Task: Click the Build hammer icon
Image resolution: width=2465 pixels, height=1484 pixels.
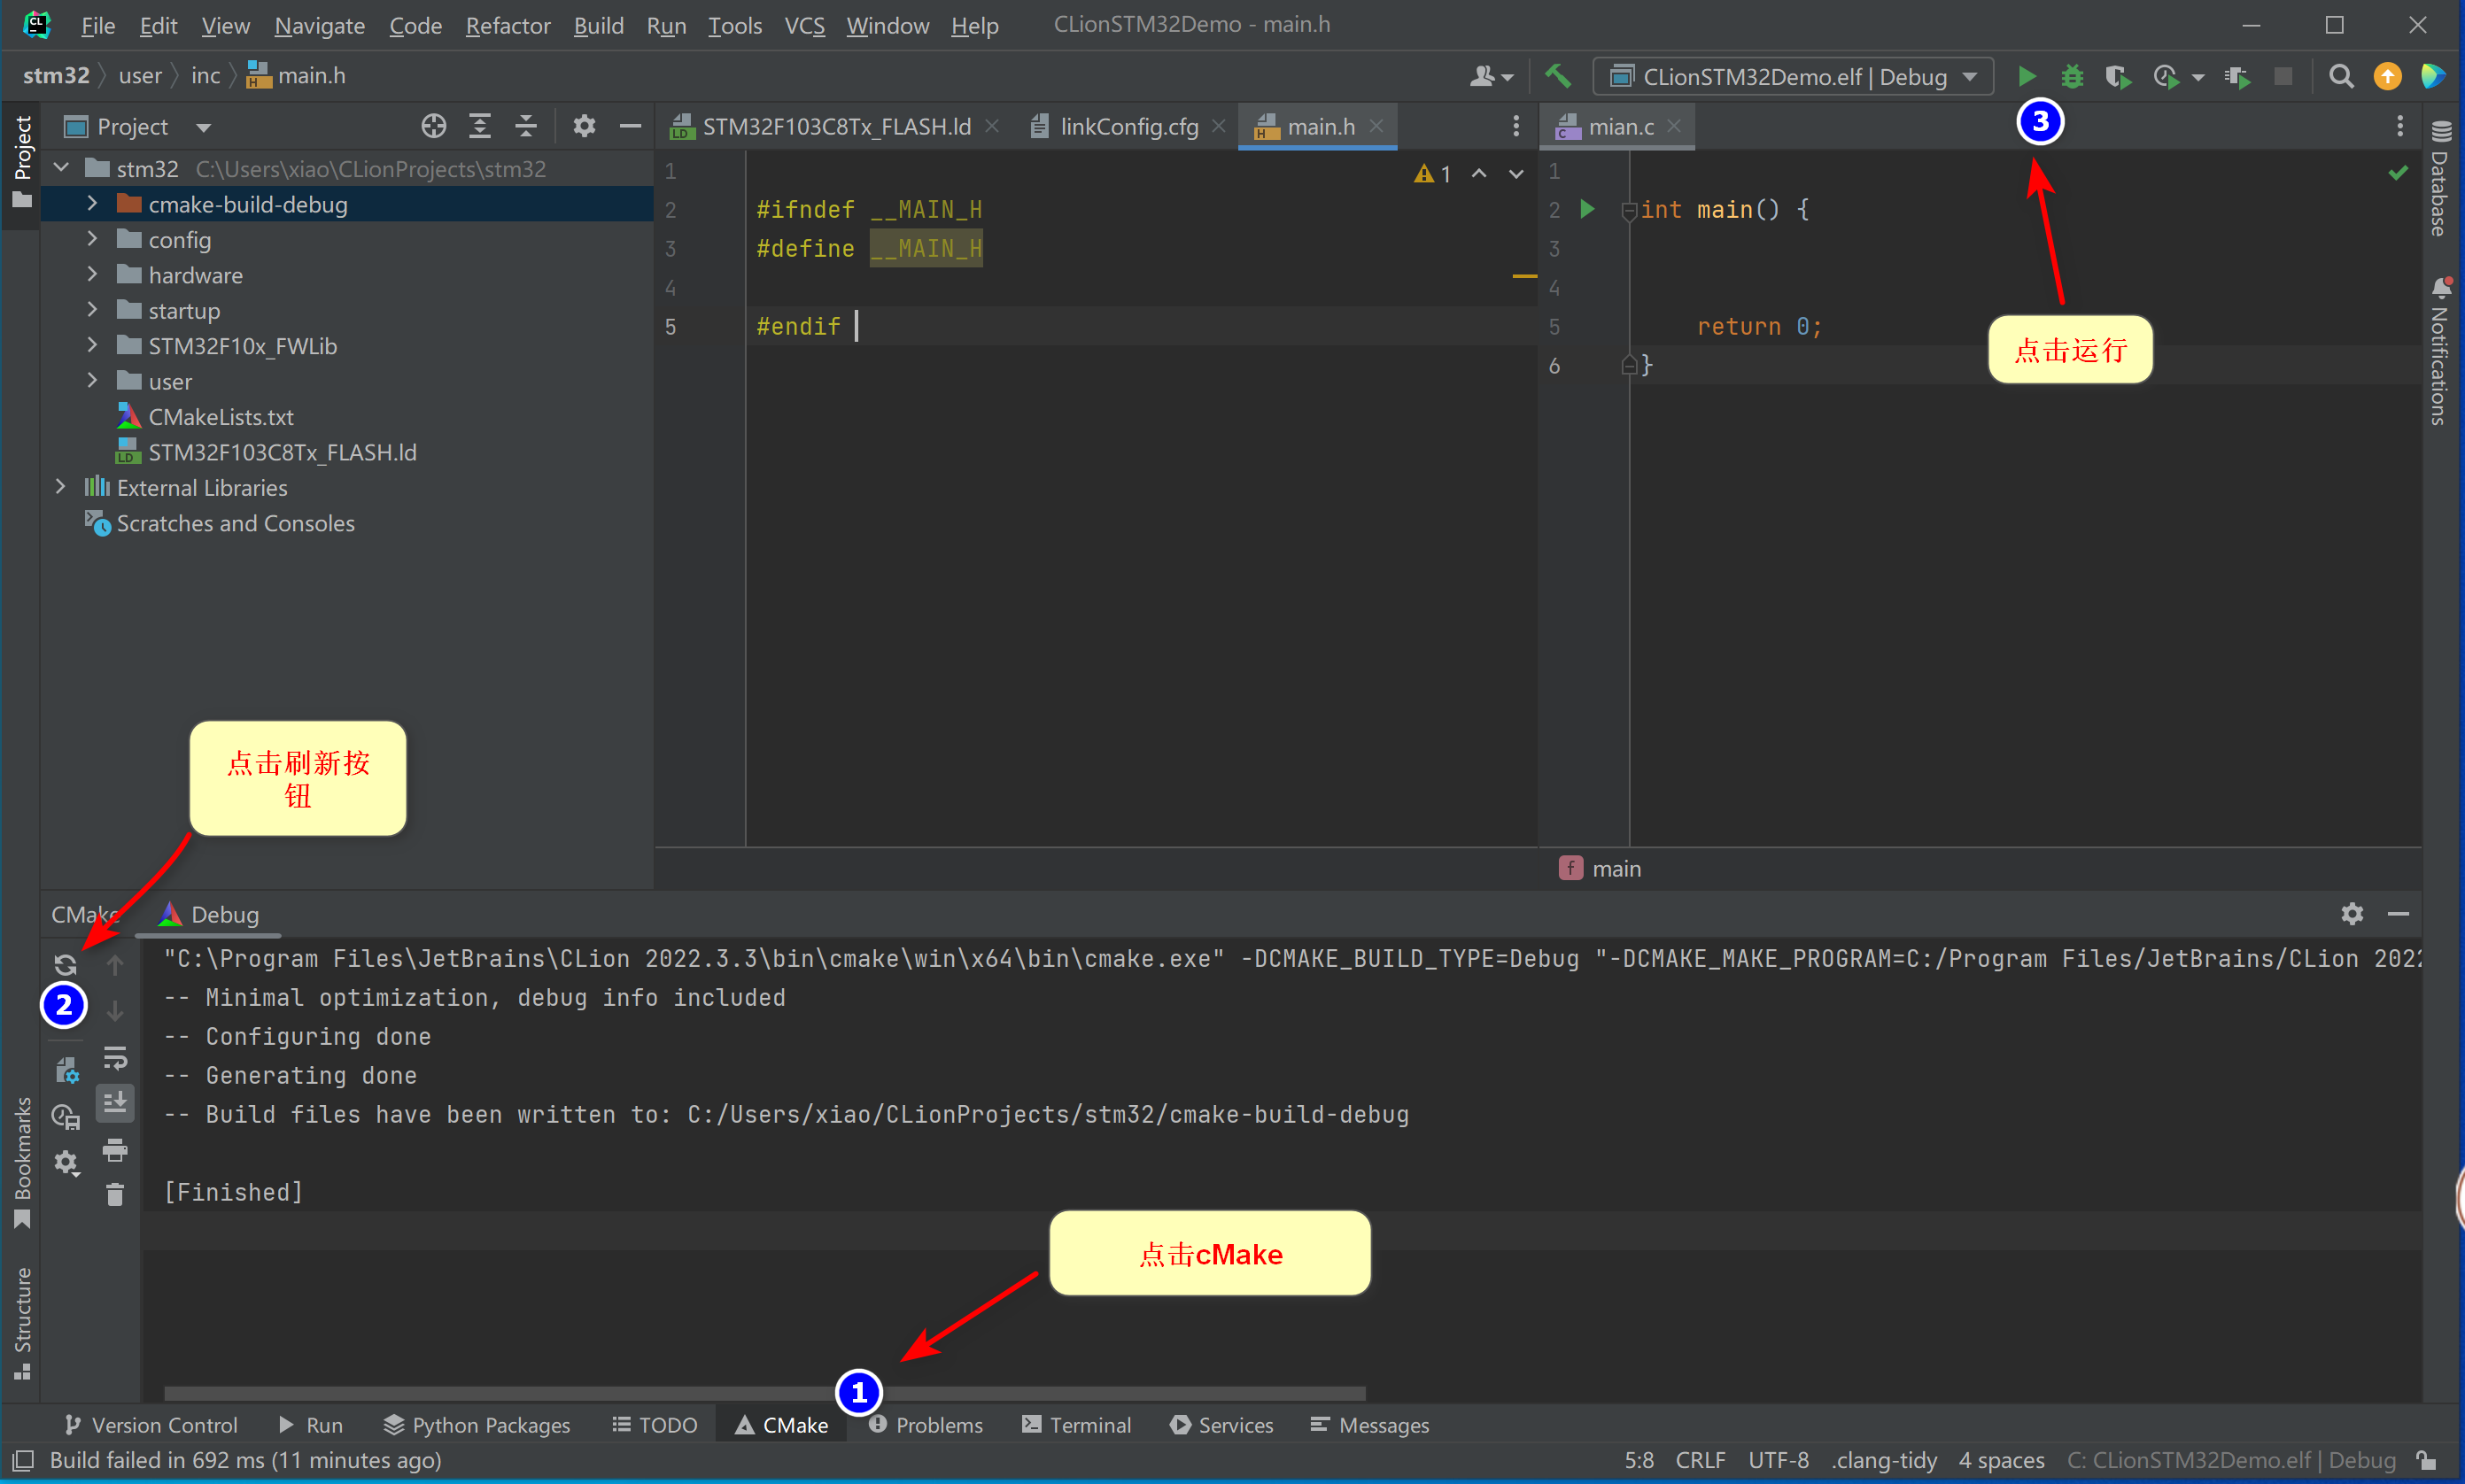Action: (1557, 76)
